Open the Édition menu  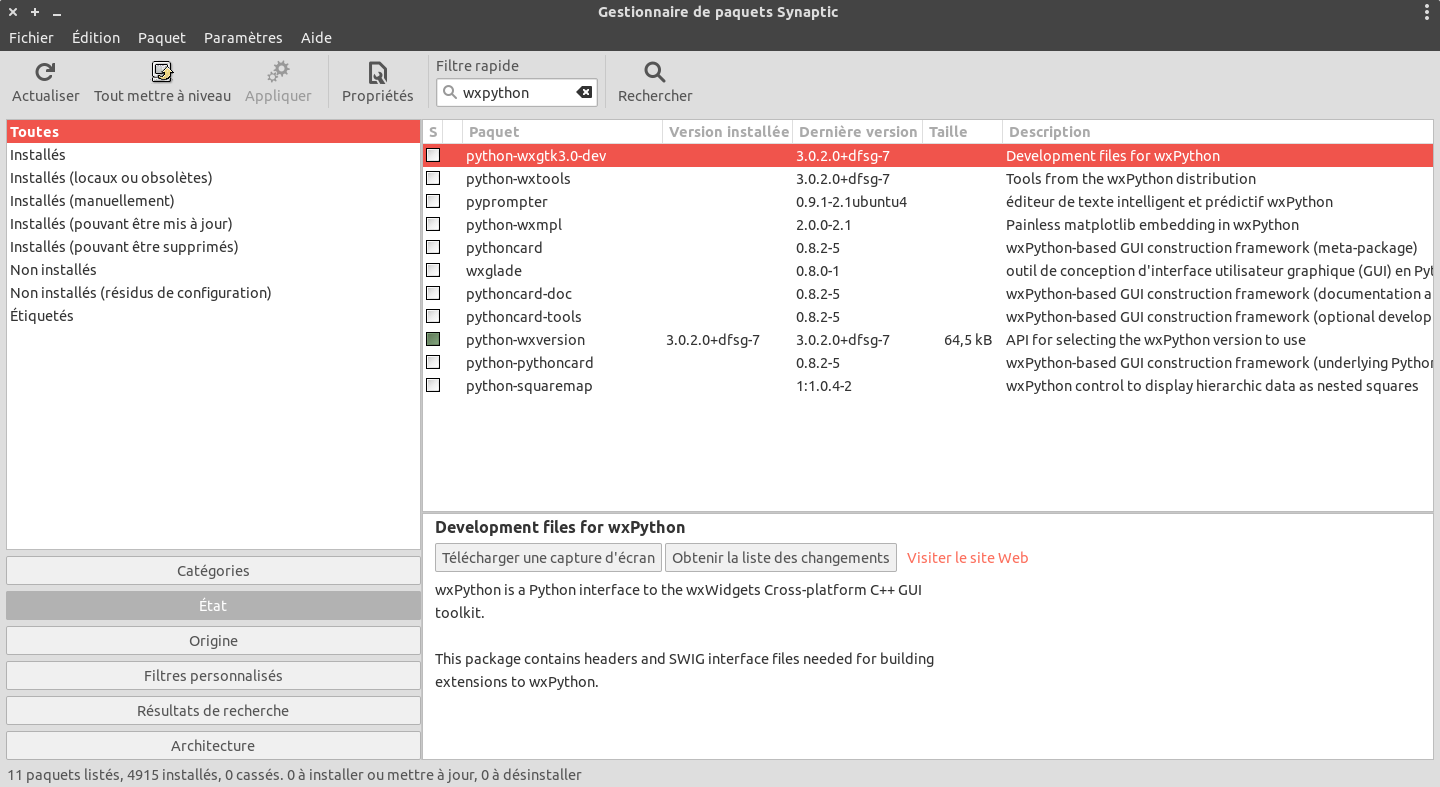point(96,38)
